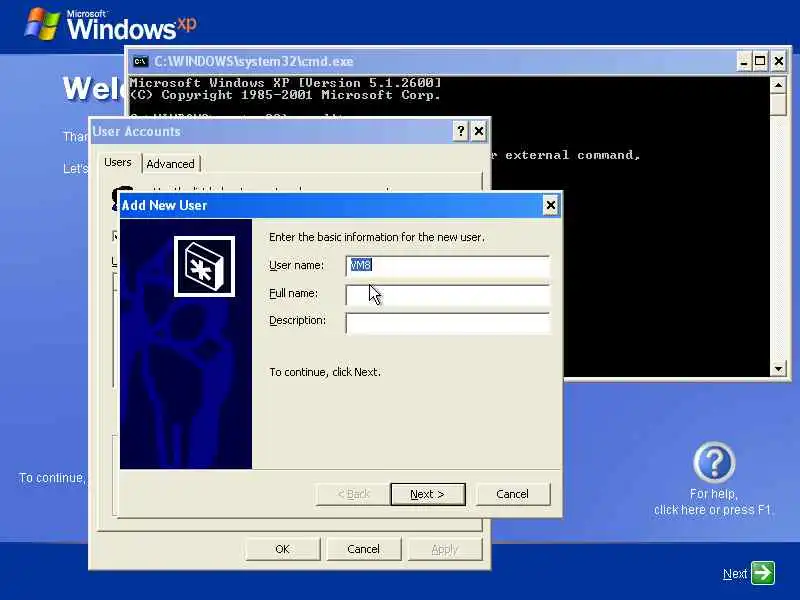Screen dimensions: 800x600
Task: Click into the User name field
Action: click(447, 266)
